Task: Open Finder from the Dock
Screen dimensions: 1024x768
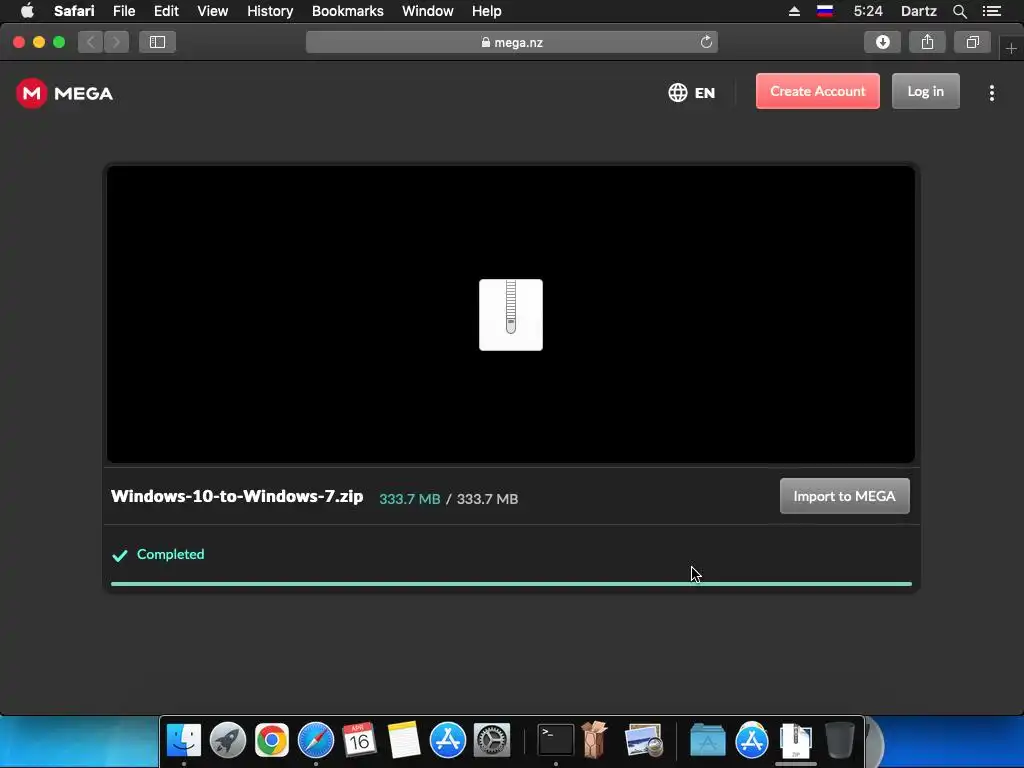Action: (184, 740)
